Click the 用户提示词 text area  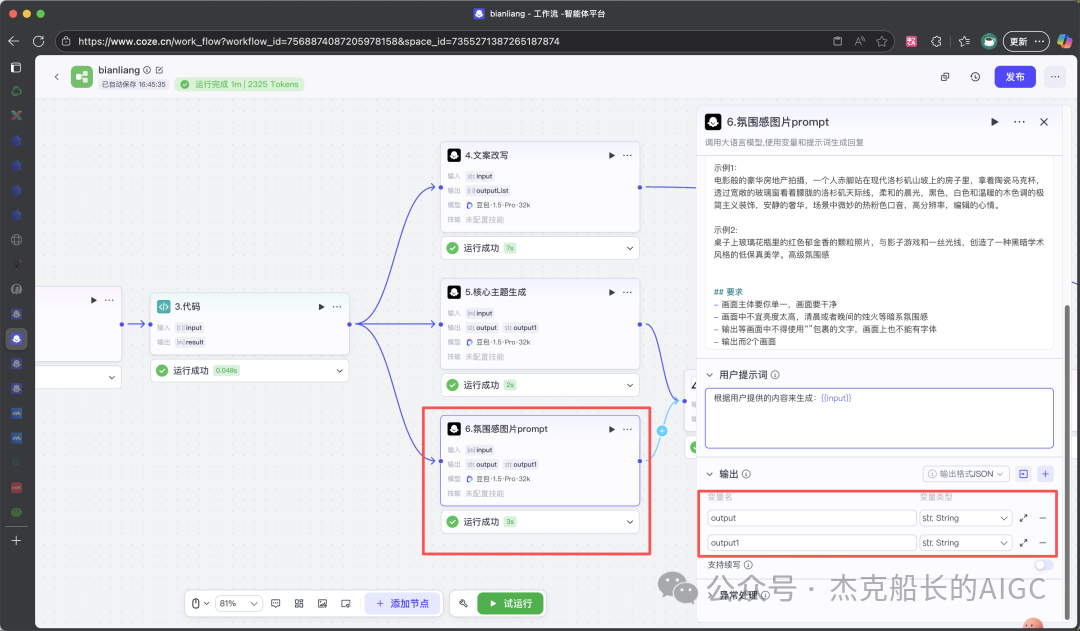[879, 418]
